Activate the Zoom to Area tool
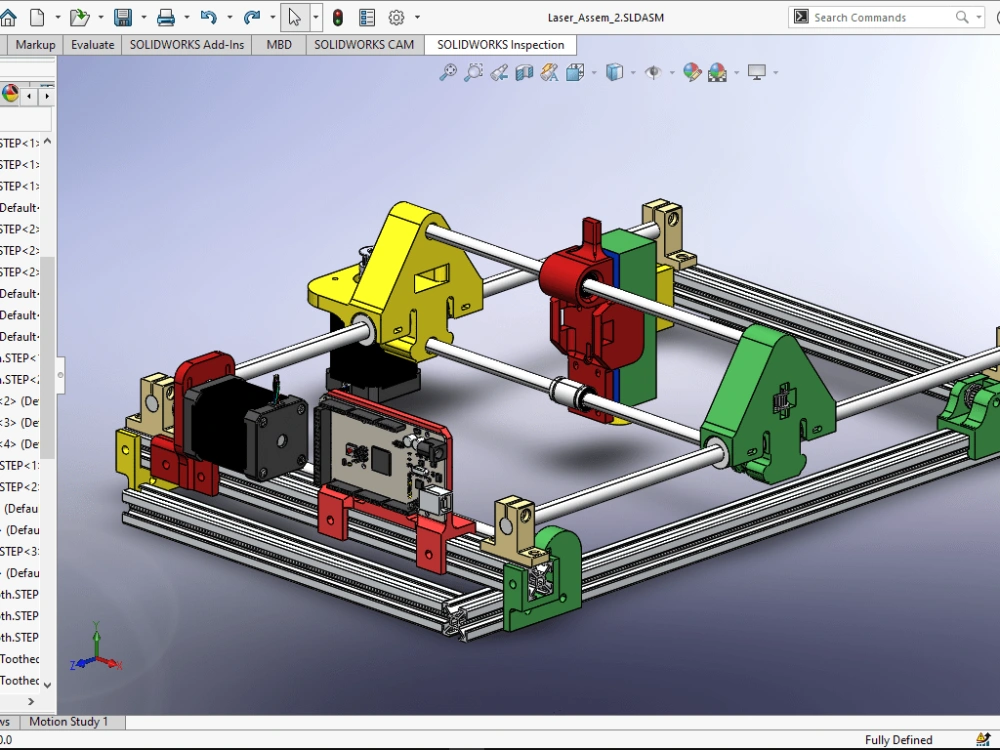The image size is (1000, 750). coord(473,72)
